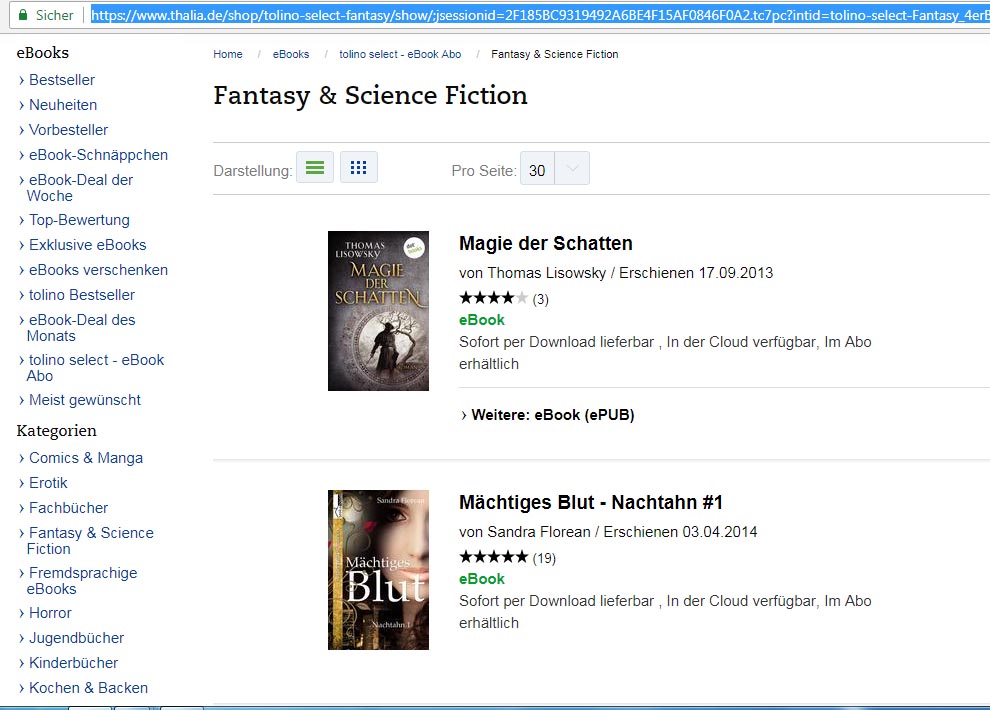Click author Sandra Florean line

tap(608, 532)
